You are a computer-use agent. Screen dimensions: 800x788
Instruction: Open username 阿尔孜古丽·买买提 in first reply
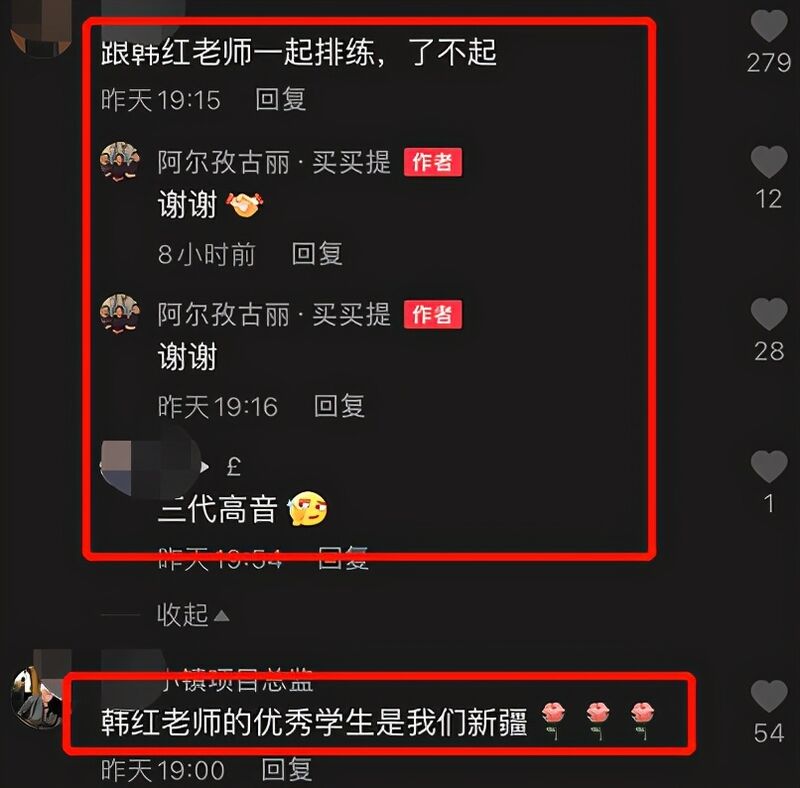click(274, 162)
